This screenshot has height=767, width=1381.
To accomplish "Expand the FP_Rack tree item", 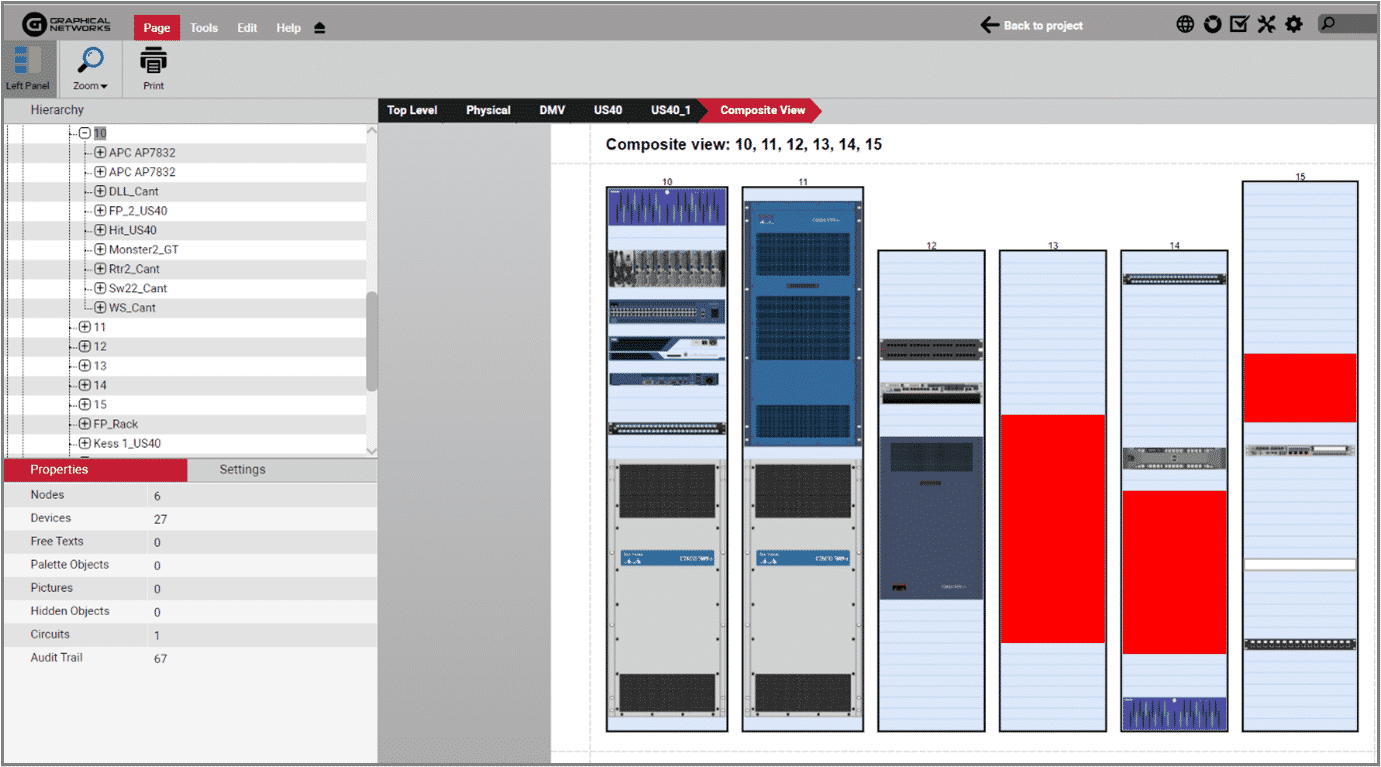I will (84, 423).
